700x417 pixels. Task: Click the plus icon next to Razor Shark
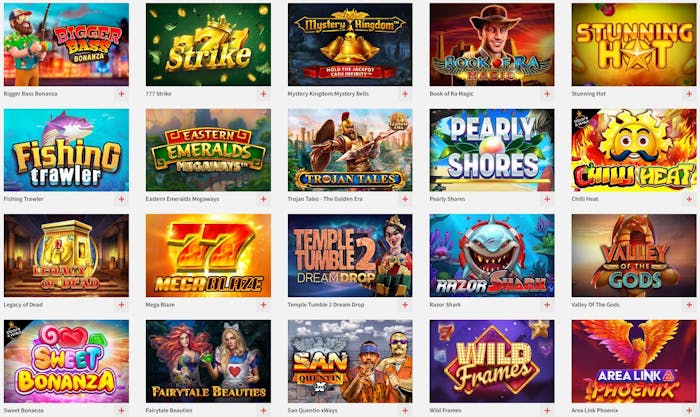(547, 304)
